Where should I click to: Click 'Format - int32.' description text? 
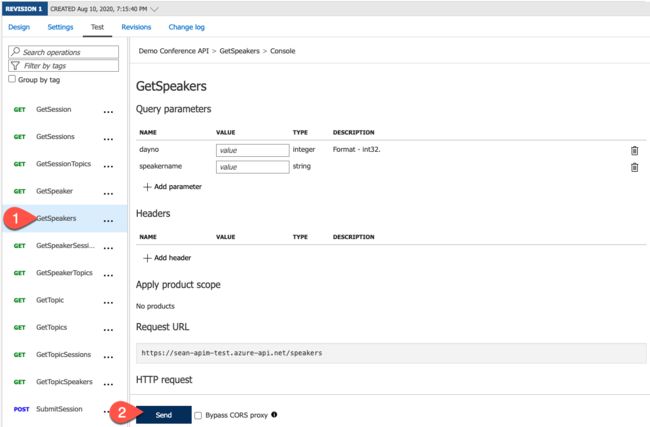coord(357,149)
